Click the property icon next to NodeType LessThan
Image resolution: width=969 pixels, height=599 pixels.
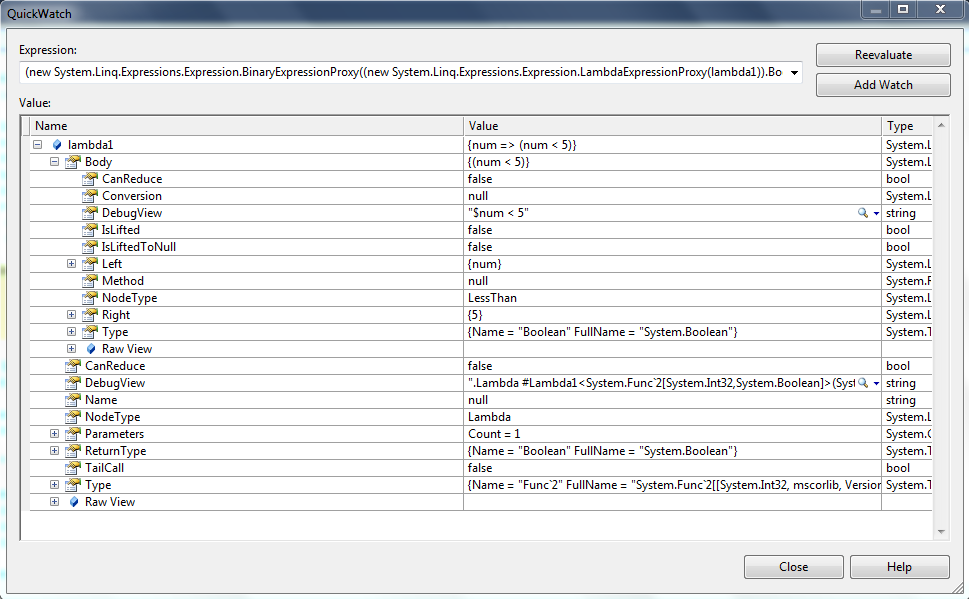click(x=87, y=297)
